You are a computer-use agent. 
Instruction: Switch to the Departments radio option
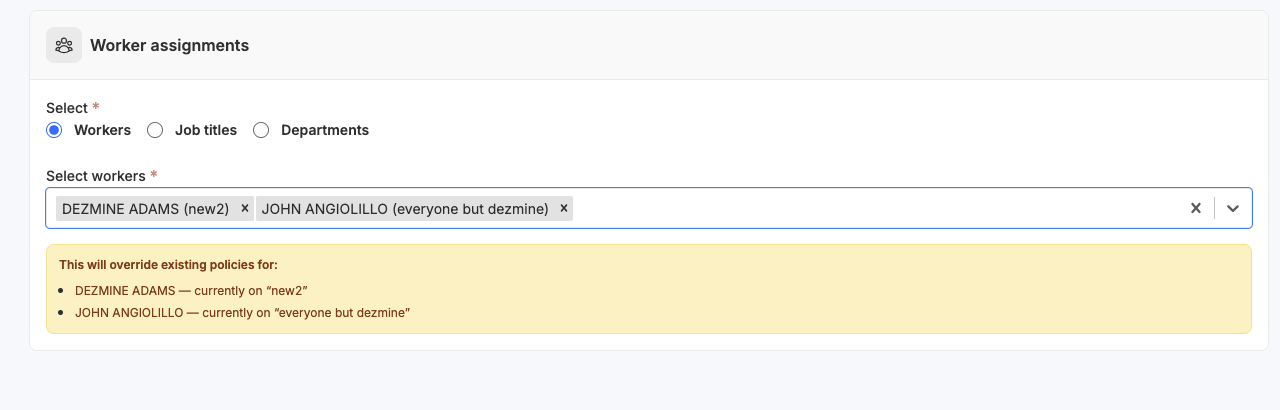261,130
